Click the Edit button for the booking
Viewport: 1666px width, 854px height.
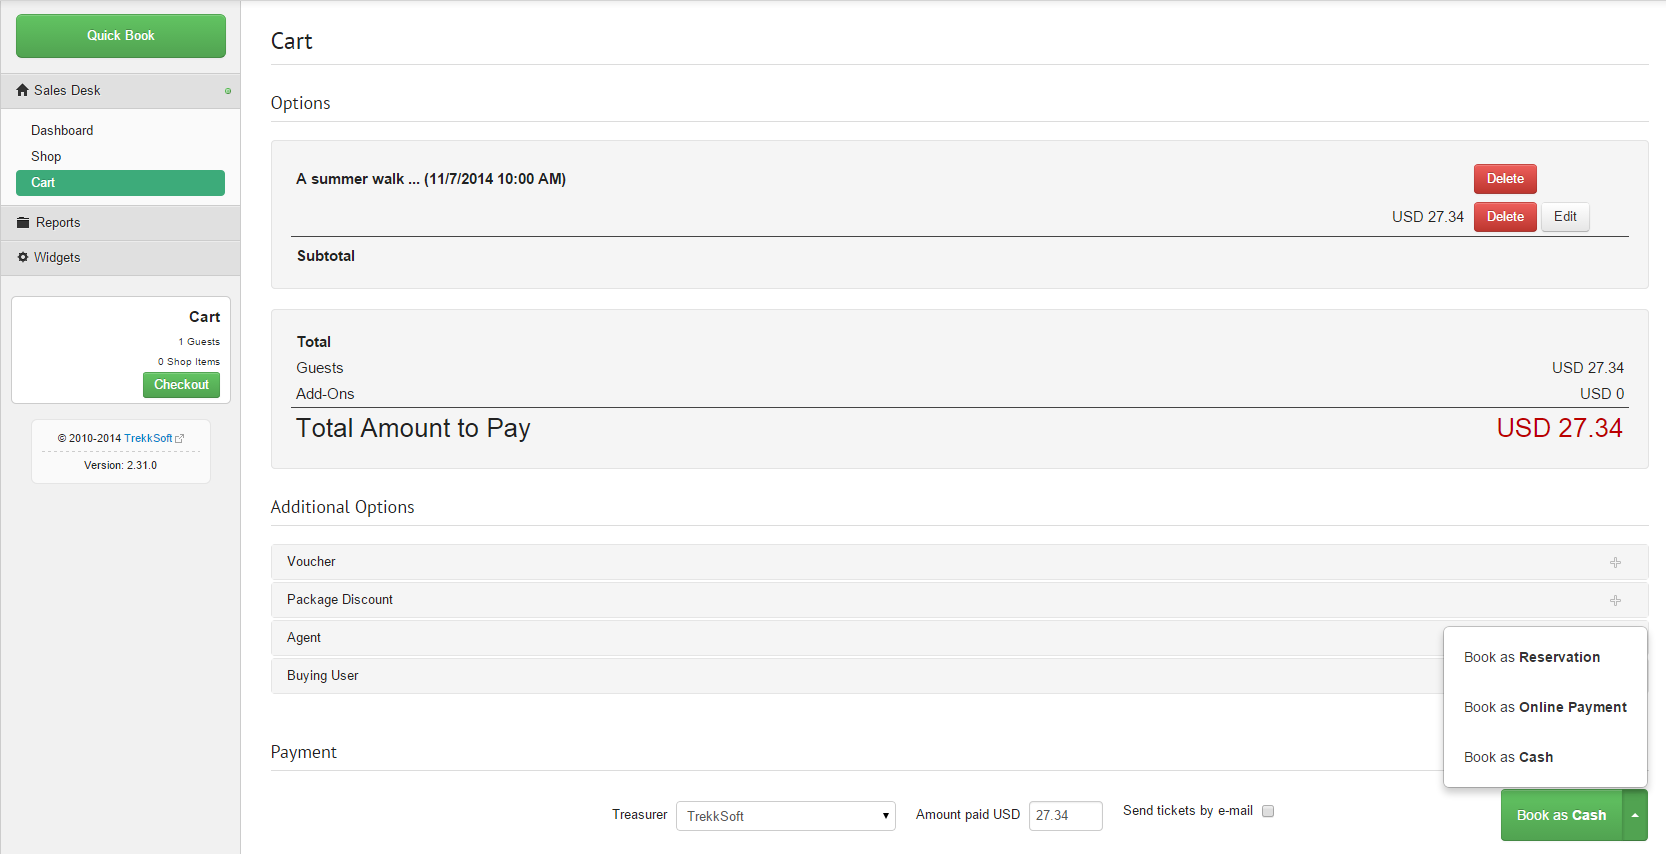(x=1565, y=217)
